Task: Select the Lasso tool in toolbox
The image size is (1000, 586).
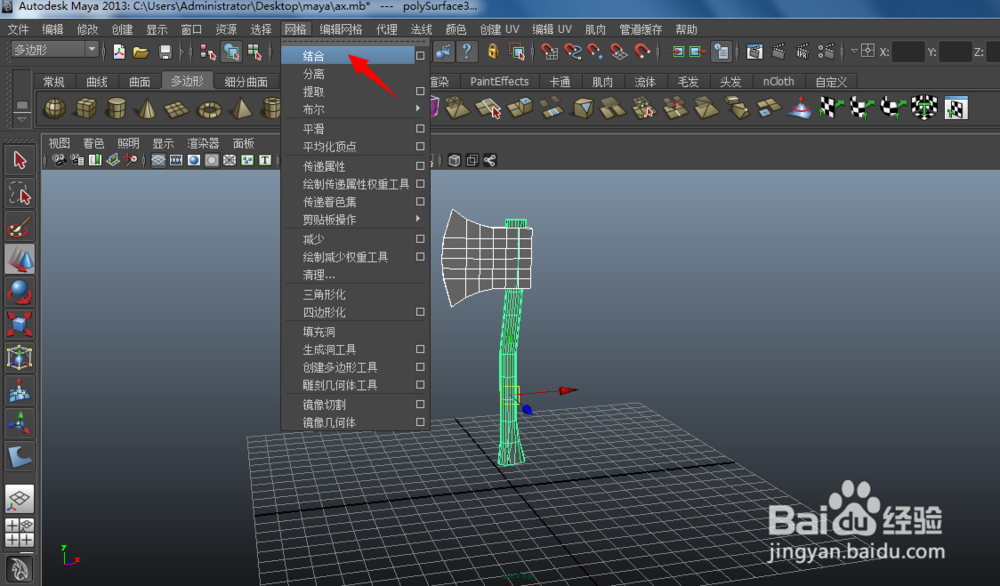Action: (x=20, y=193)
